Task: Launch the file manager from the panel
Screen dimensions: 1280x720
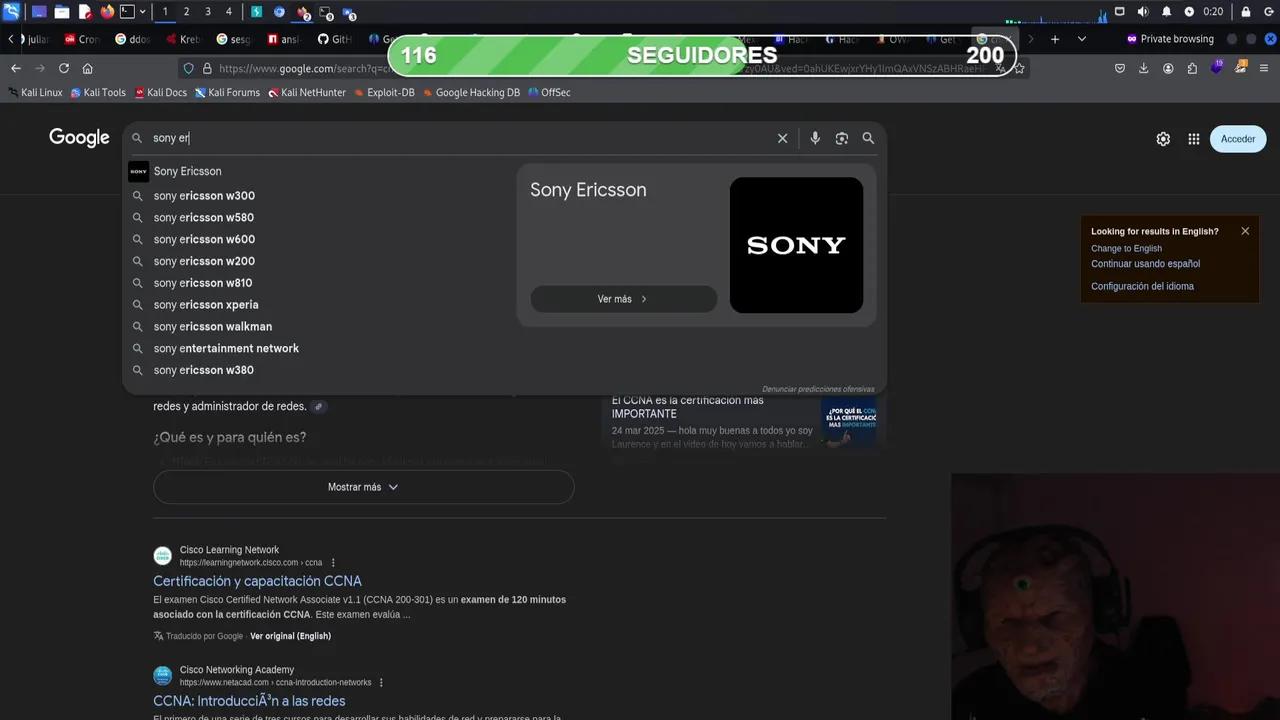Action: tap(61, 12)
